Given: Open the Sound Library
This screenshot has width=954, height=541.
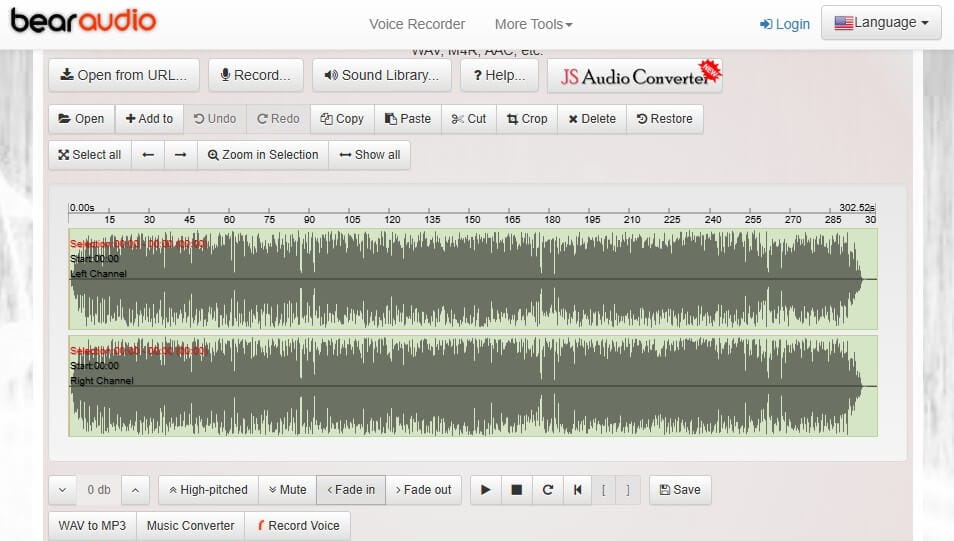Looking at the screenshot, I should [381, 75].
